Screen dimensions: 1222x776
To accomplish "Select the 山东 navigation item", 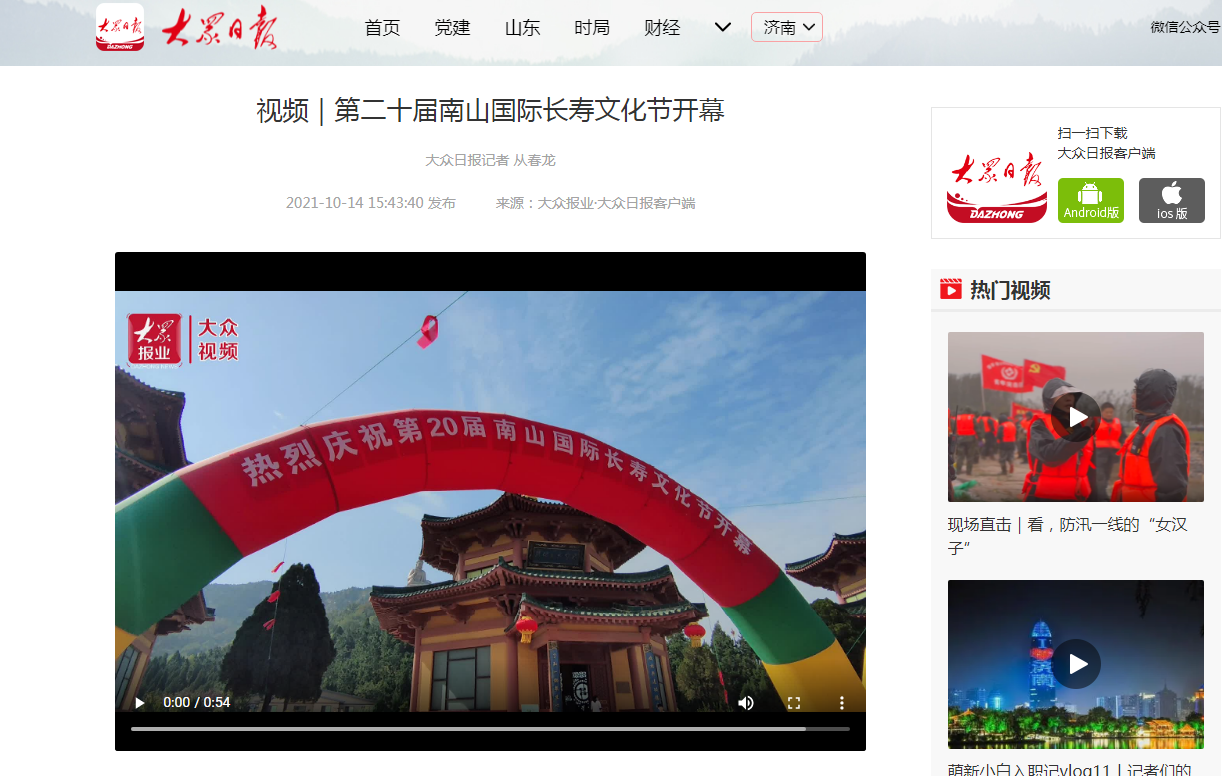I will click(522, 28).
